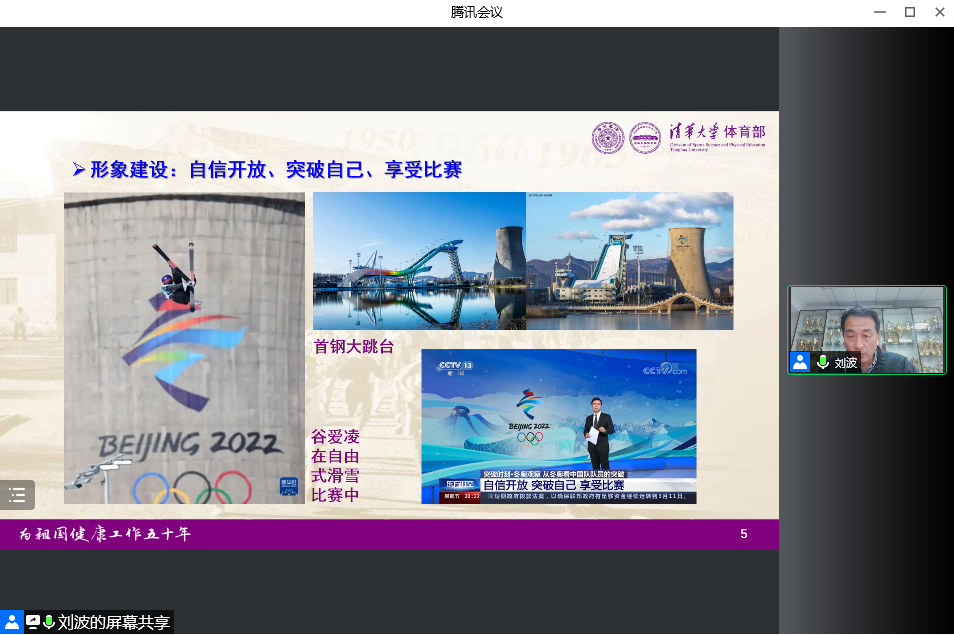Click microphone icon on 刘波's video tile
954x635 pixels.
pyautogui.click(x=823, y=362)
